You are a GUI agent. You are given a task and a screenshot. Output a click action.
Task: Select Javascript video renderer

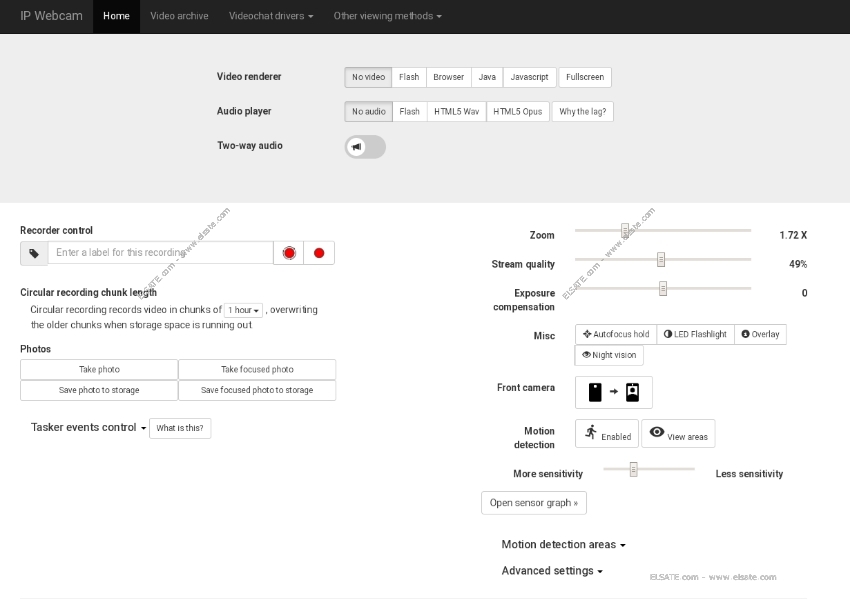(x=530, y=77)
